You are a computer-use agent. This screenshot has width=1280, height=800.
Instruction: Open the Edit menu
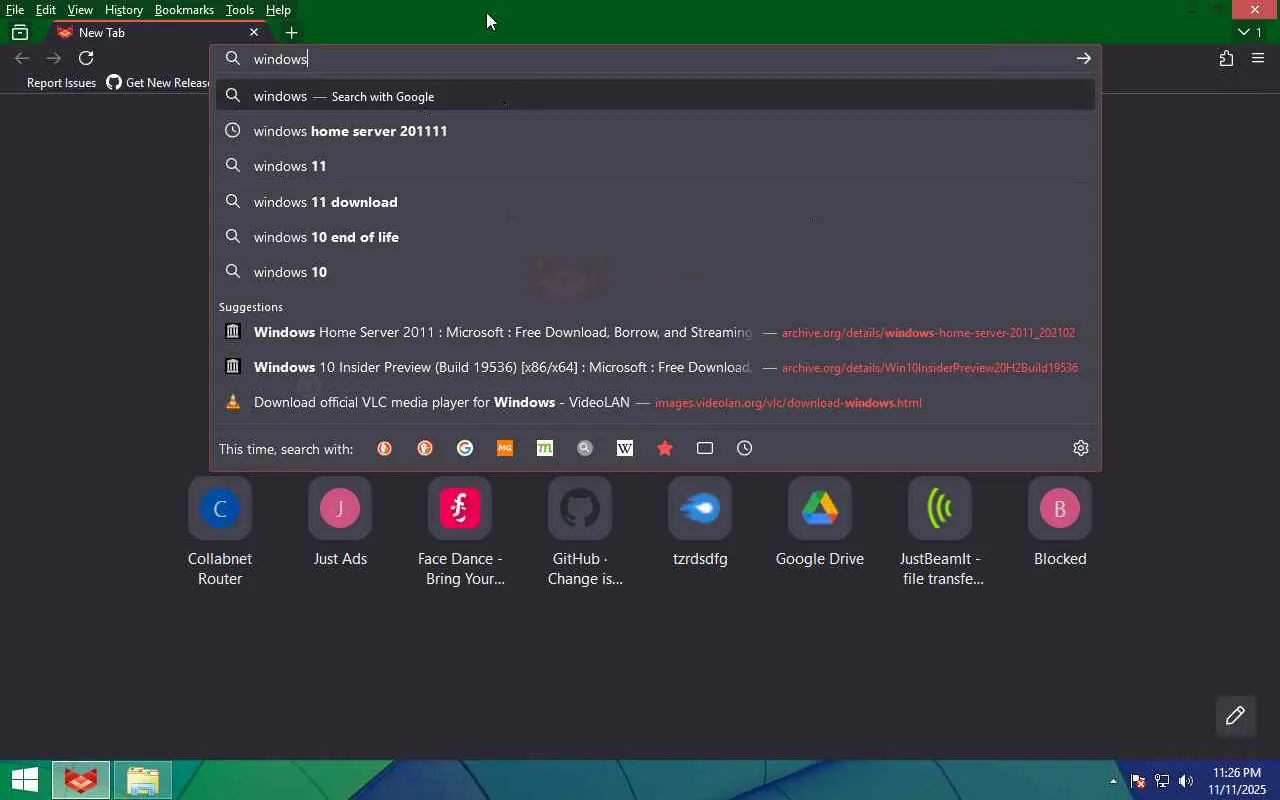point(46,10)
